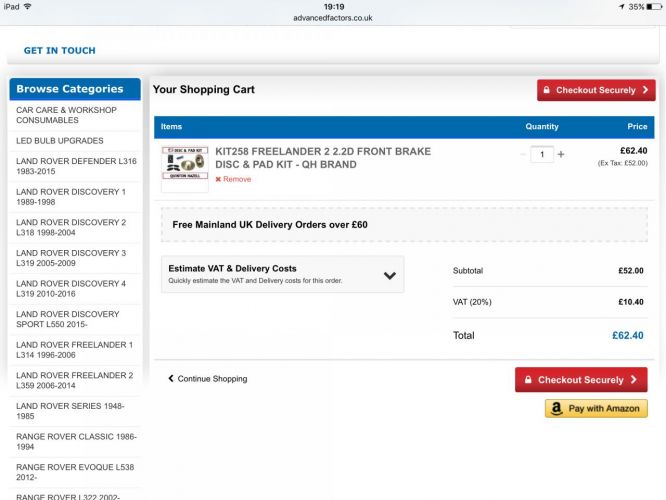Viewport: 666px width, 500px height.
Task: Open Land Rover Discovery 4 L319 2010-2016
Action: (x=75, y=288)
